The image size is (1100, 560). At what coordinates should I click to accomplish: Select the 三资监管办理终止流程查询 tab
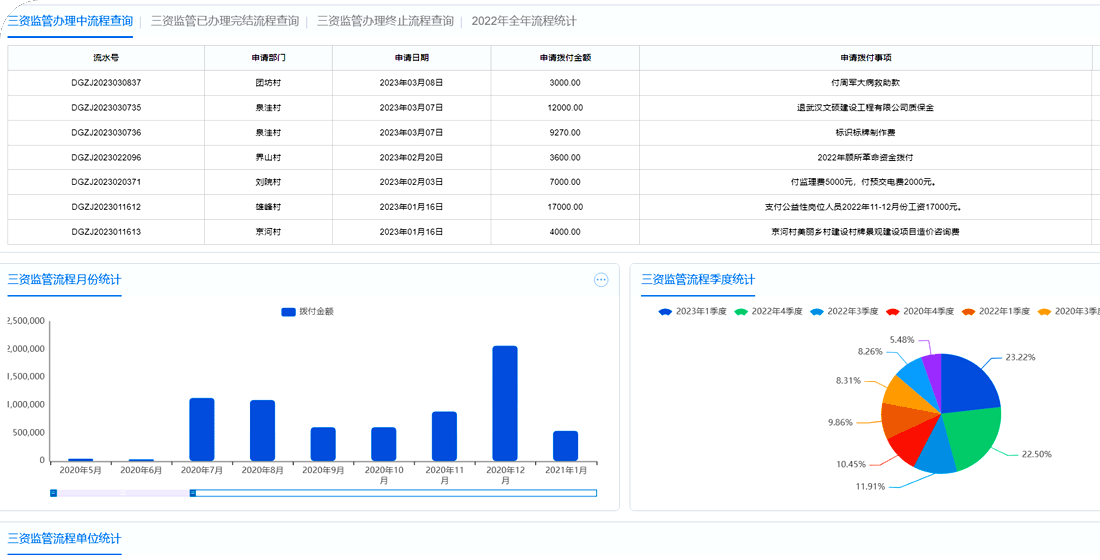pyautogui.click(x=385, y=21)
